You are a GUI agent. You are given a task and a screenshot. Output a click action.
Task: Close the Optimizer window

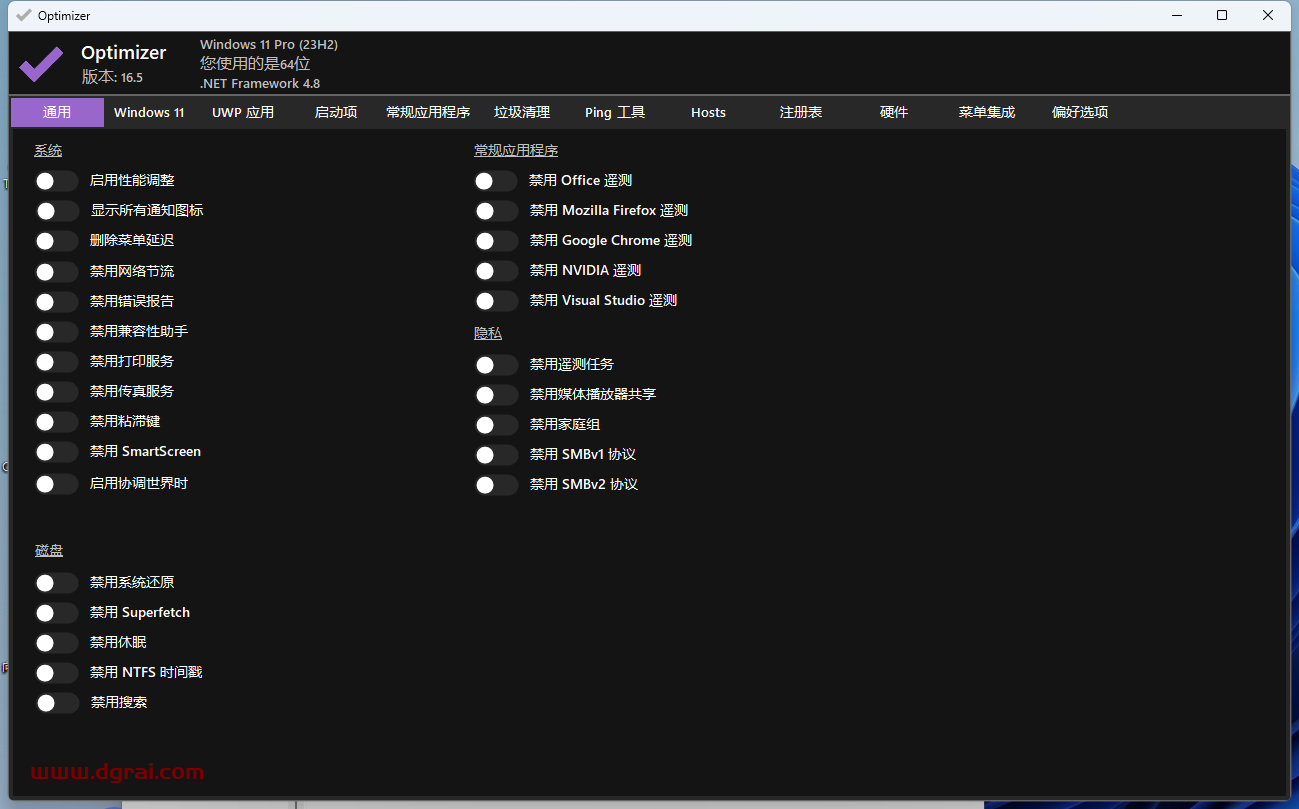[1268, 15]
